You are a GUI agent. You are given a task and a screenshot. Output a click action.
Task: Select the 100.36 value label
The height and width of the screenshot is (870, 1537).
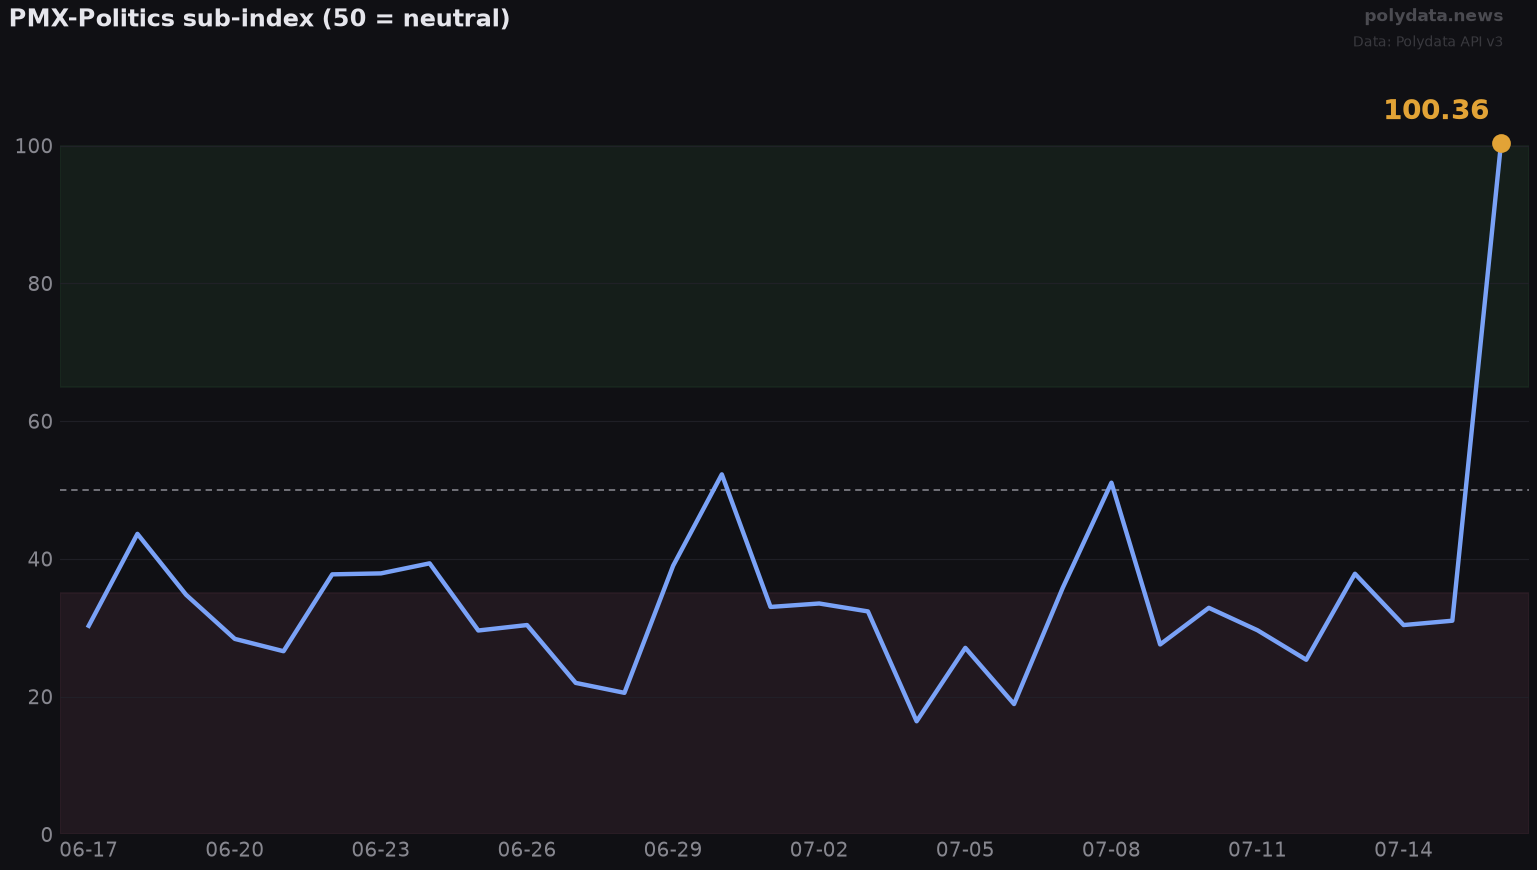pos(1436,110)
